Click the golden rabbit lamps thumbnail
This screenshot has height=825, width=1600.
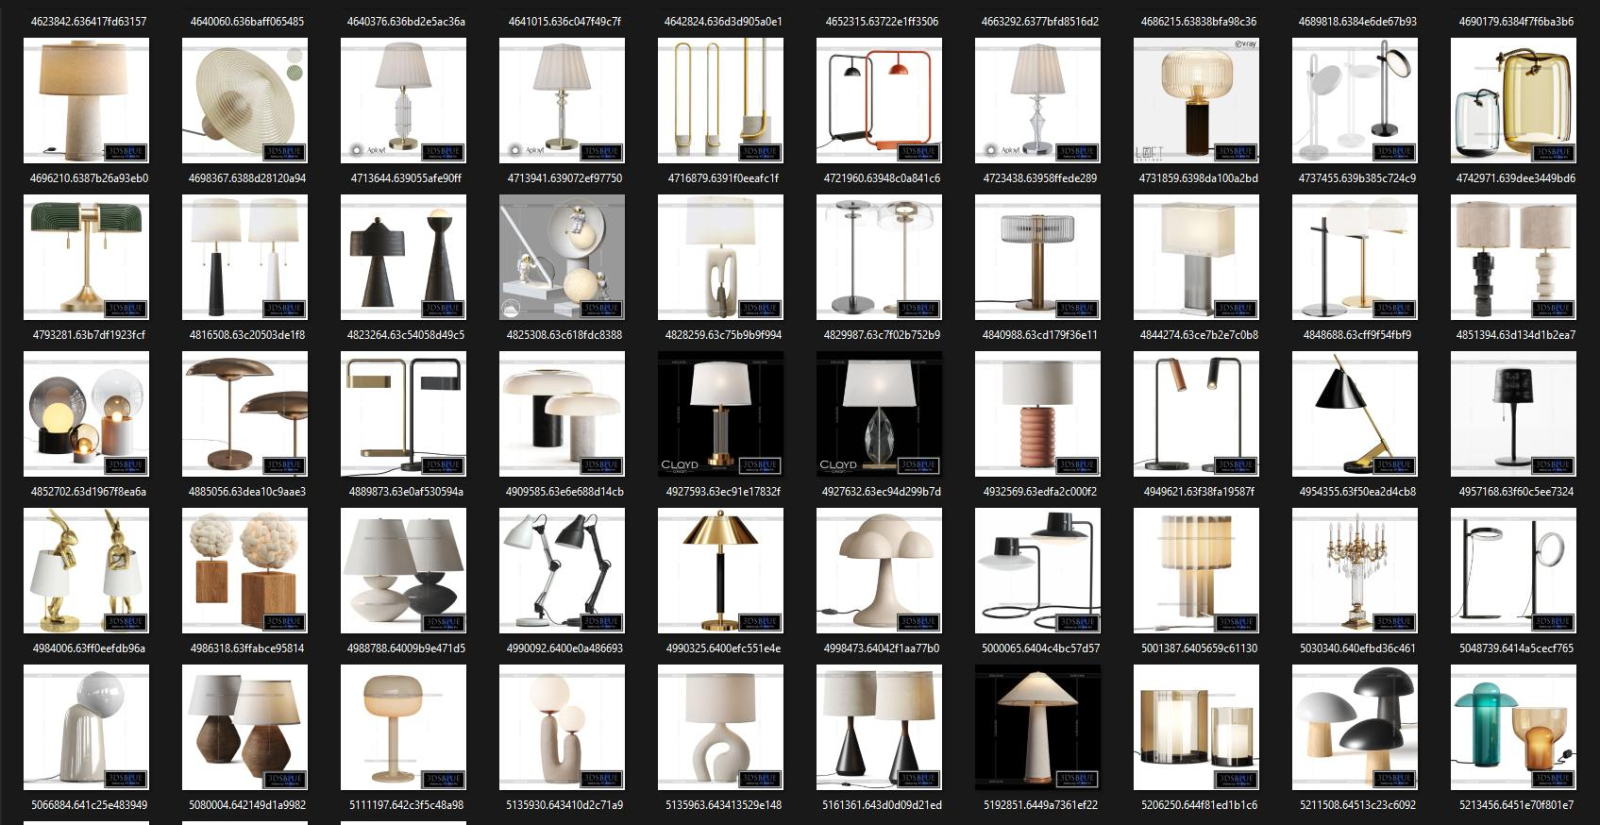click(86, 570)
